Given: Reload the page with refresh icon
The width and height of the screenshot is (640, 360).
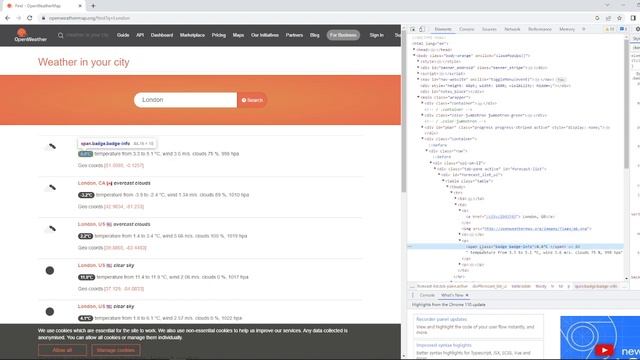Looking at the screenshot, I should point(30,18).
